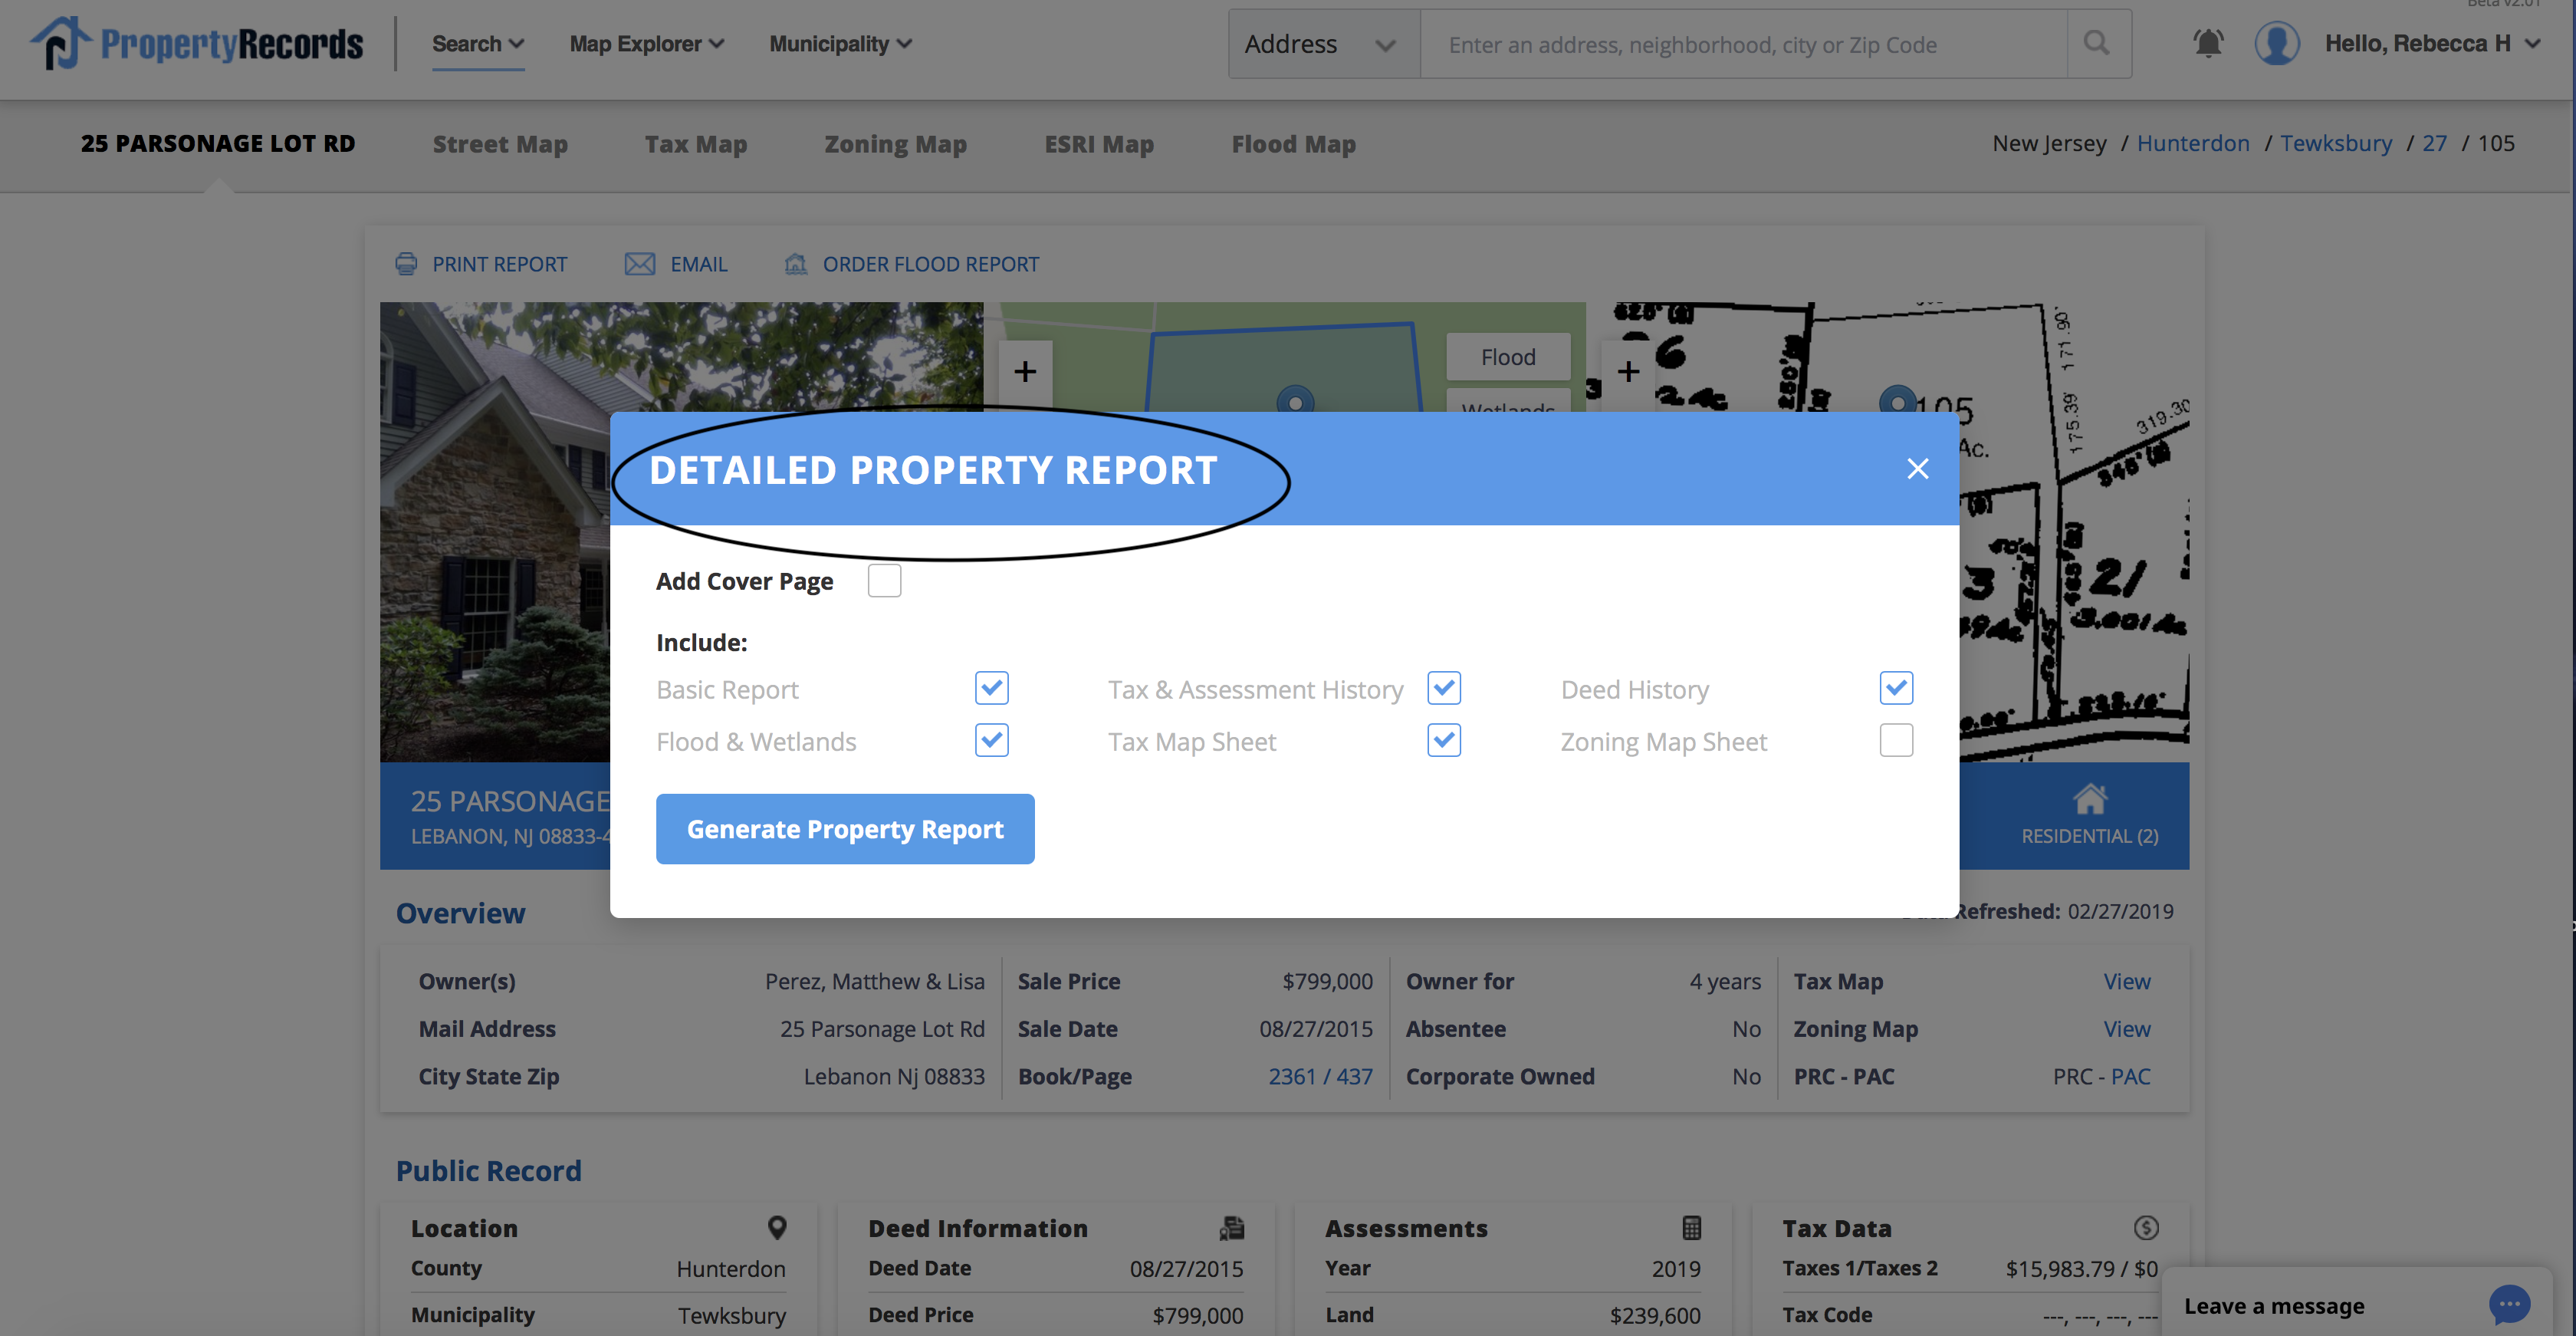This screenshot has width=2576, height=1336.
Task: Click the RESIDENTIAL (2) label
Action: 2090,836
